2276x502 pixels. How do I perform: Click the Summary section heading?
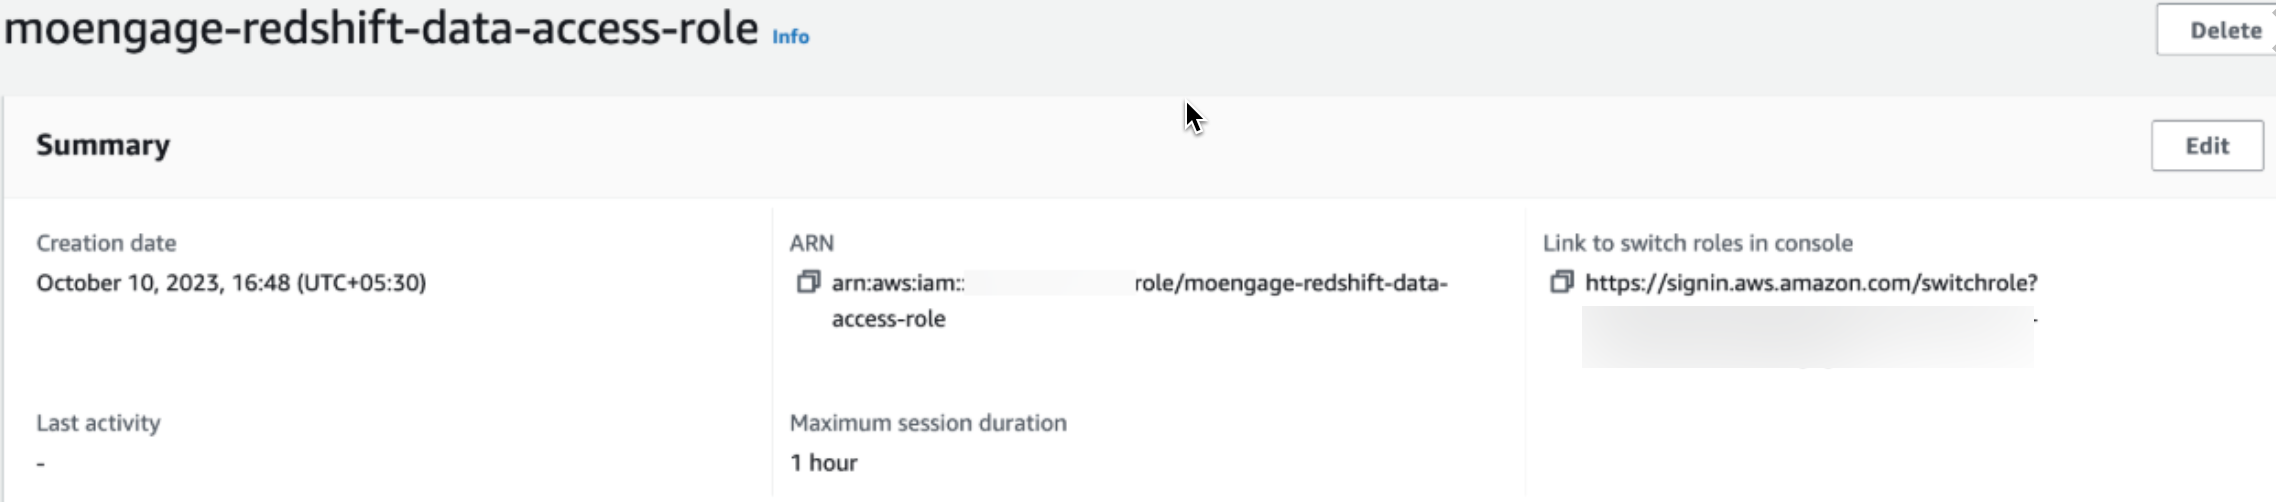103,146
